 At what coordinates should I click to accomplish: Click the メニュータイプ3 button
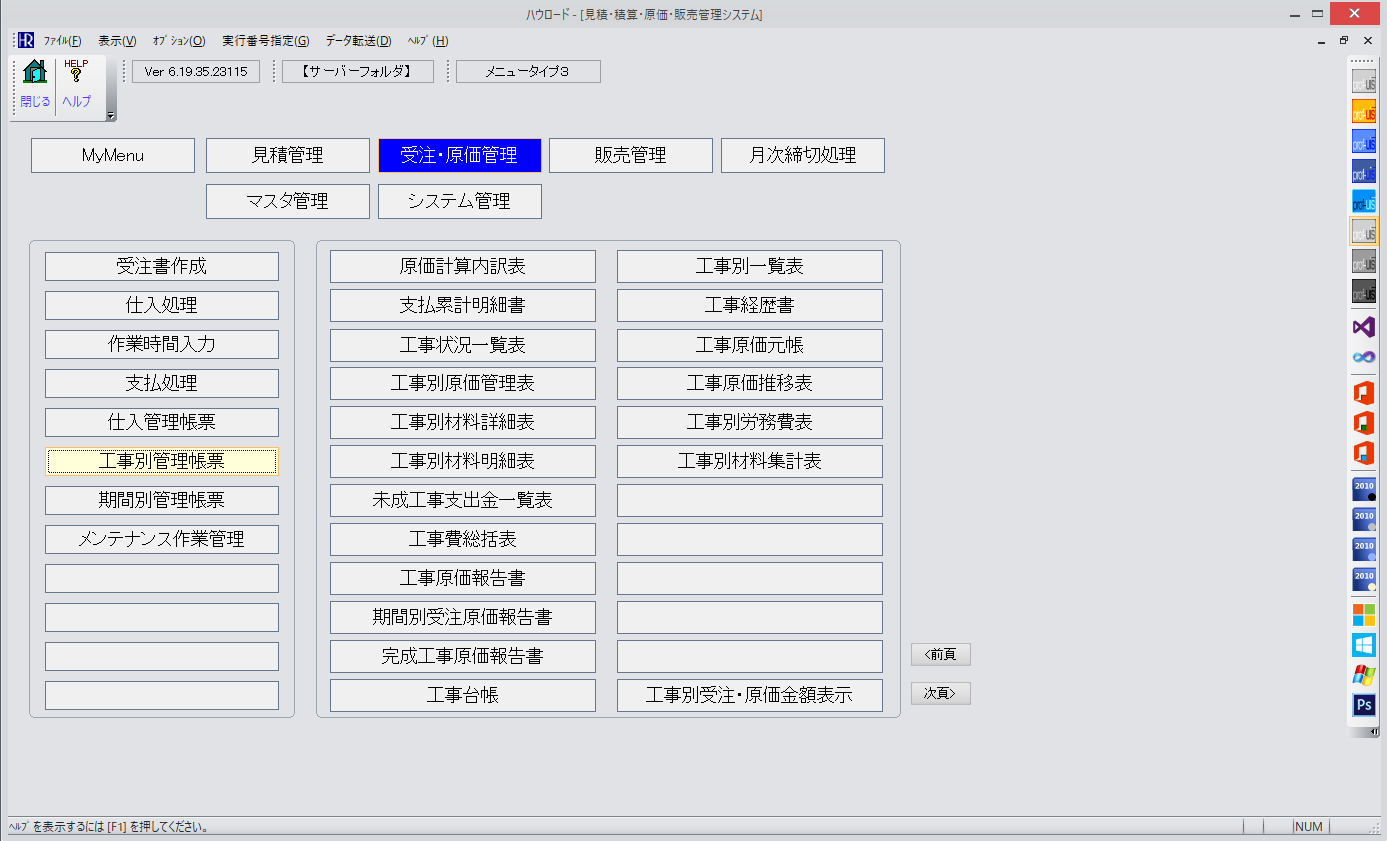point(527,72)
